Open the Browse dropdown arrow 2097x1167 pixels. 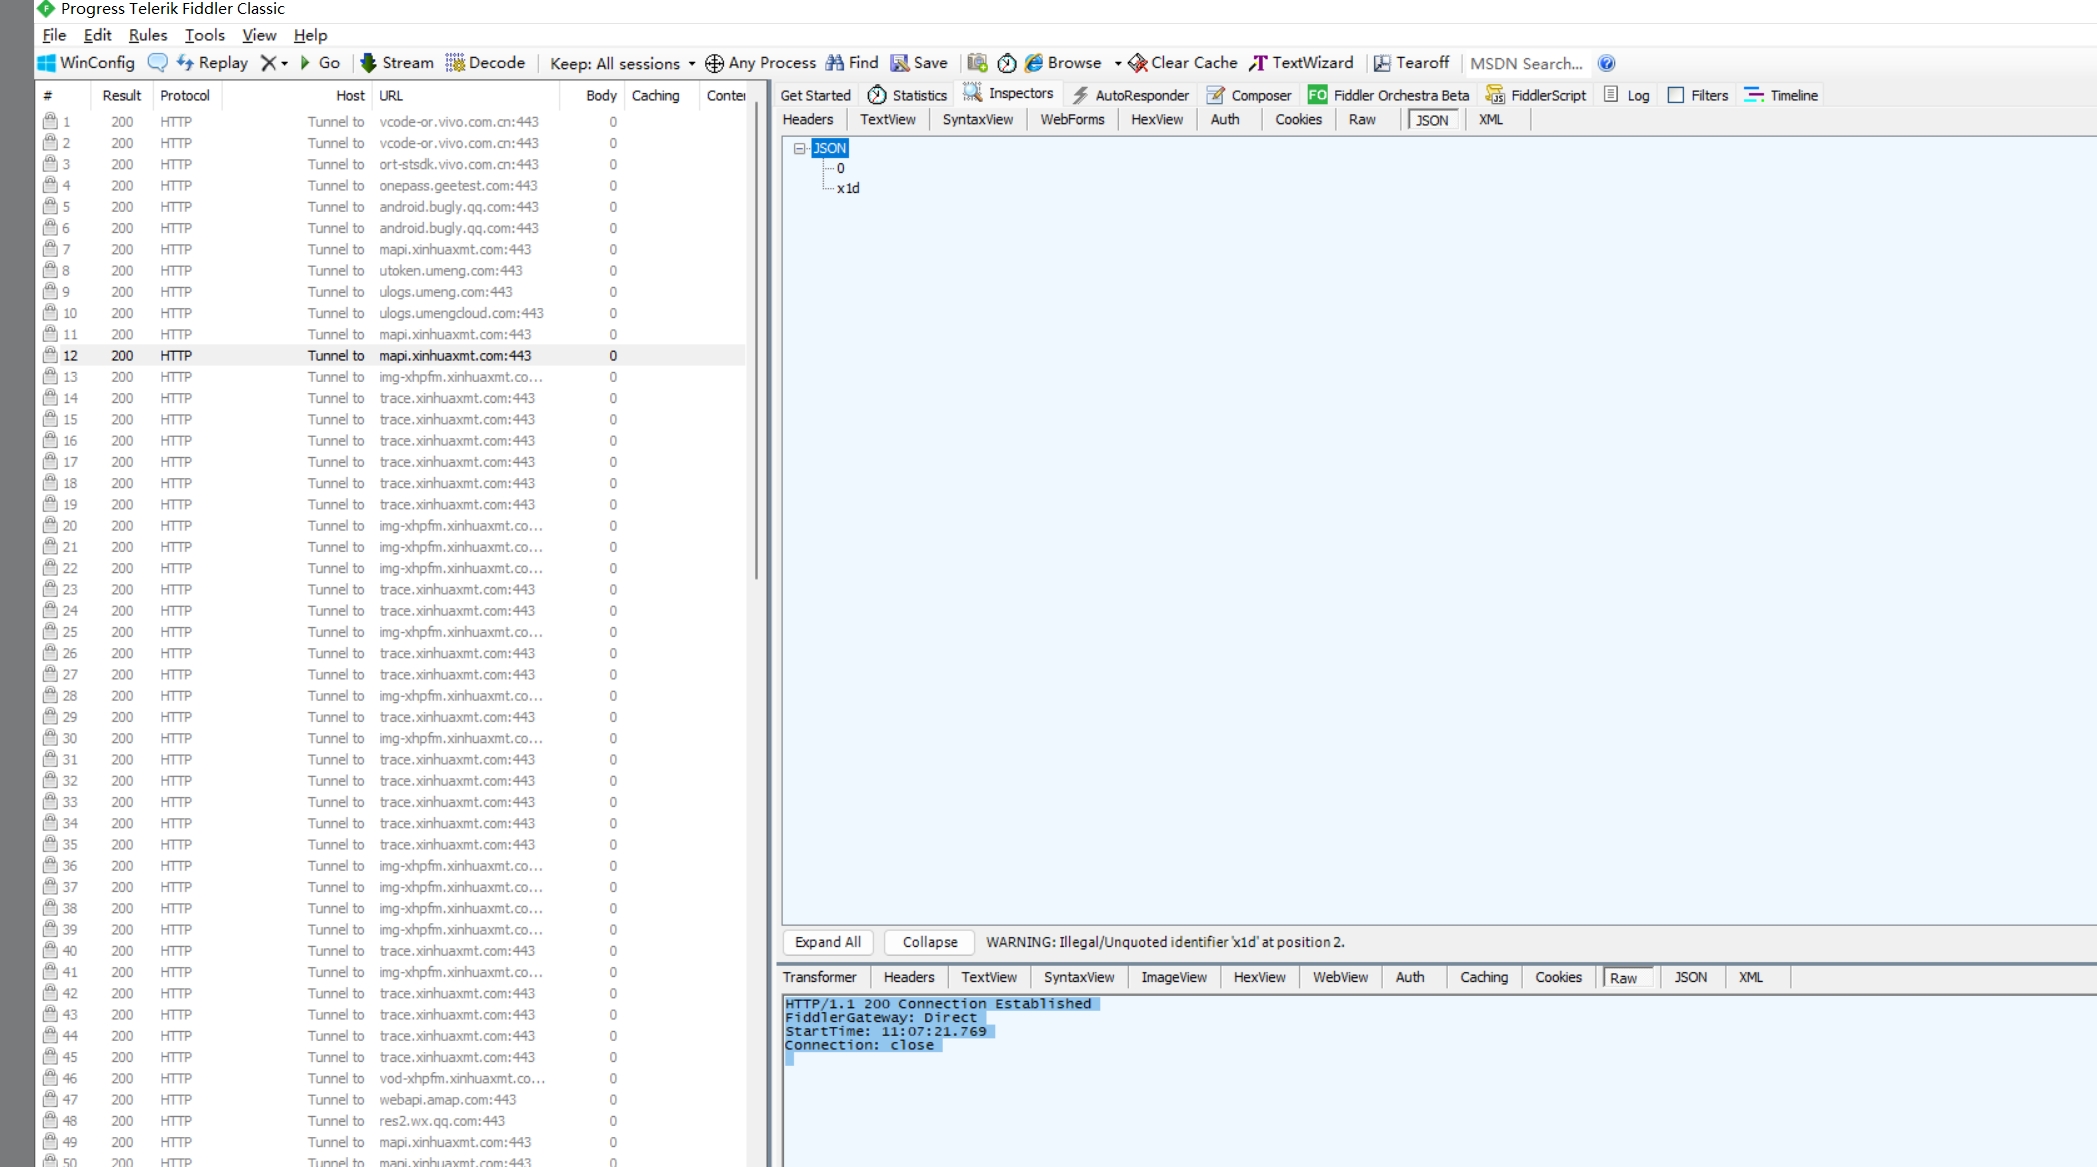(x=1117, y=63)
